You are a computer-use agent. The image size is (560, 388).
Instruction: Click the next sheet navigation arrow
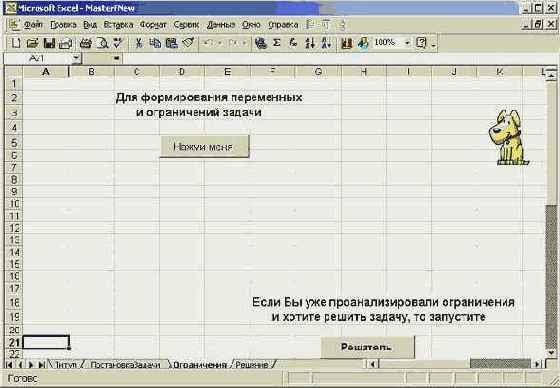(x=31, y=365)
